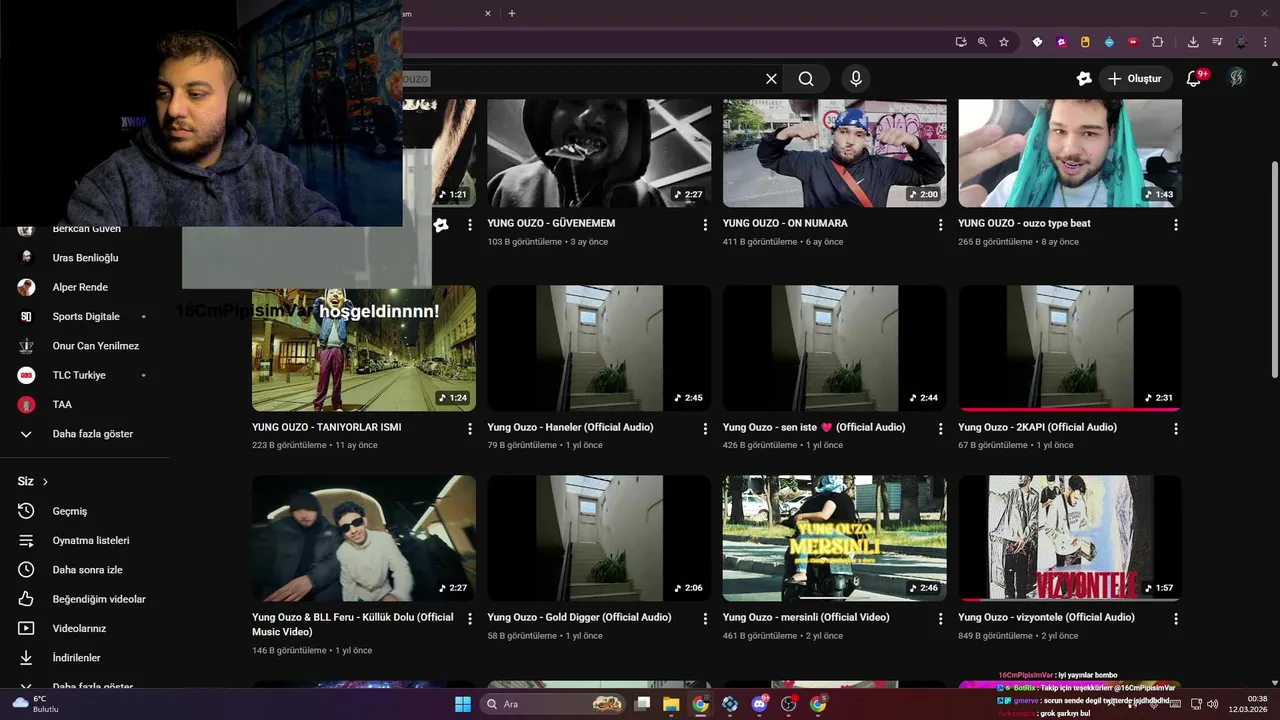
Task: Open options for YUNG OUZO - GÜVENEMEM
Action: (x=705, y=225)
